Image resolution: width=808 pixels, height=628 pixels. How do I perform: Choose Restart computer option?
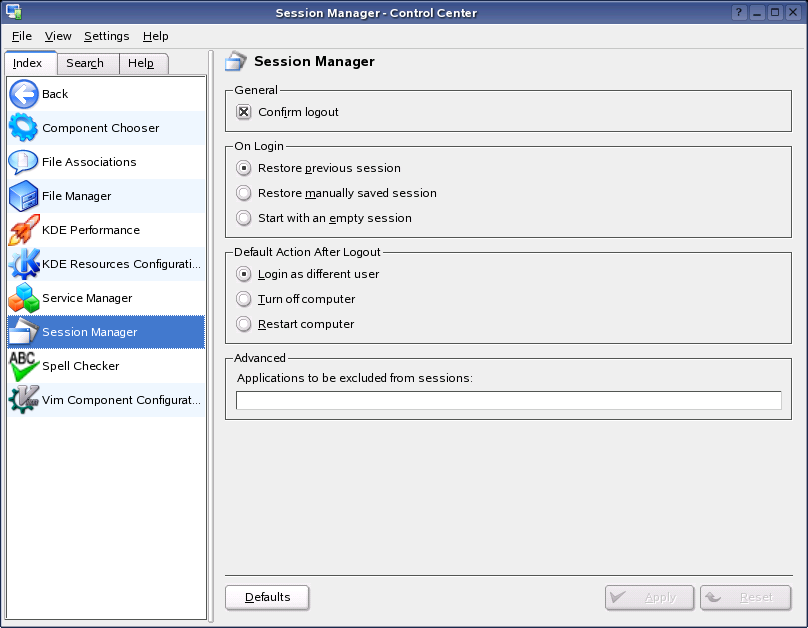point(244,324)
